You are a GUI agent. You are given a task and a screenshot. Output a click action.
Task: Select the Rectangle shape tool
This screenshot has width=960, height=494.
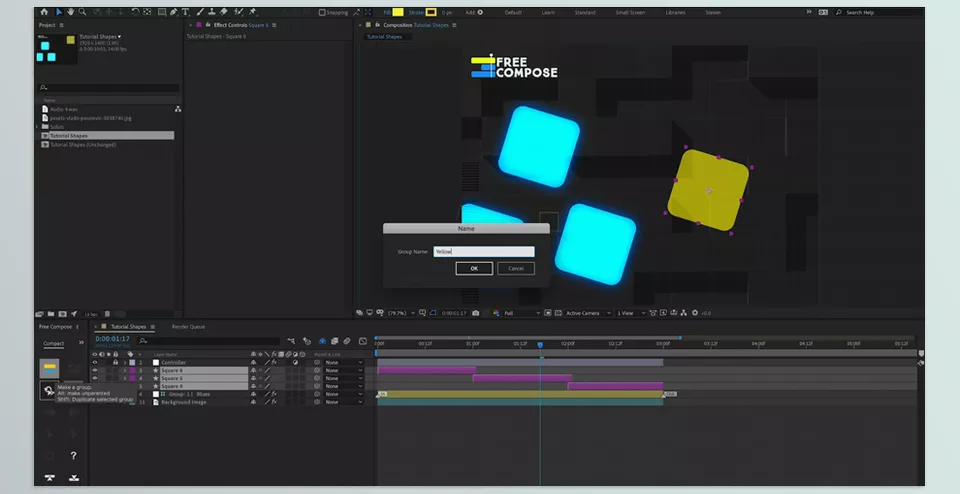pyautogui.click(x=162, y=12)
